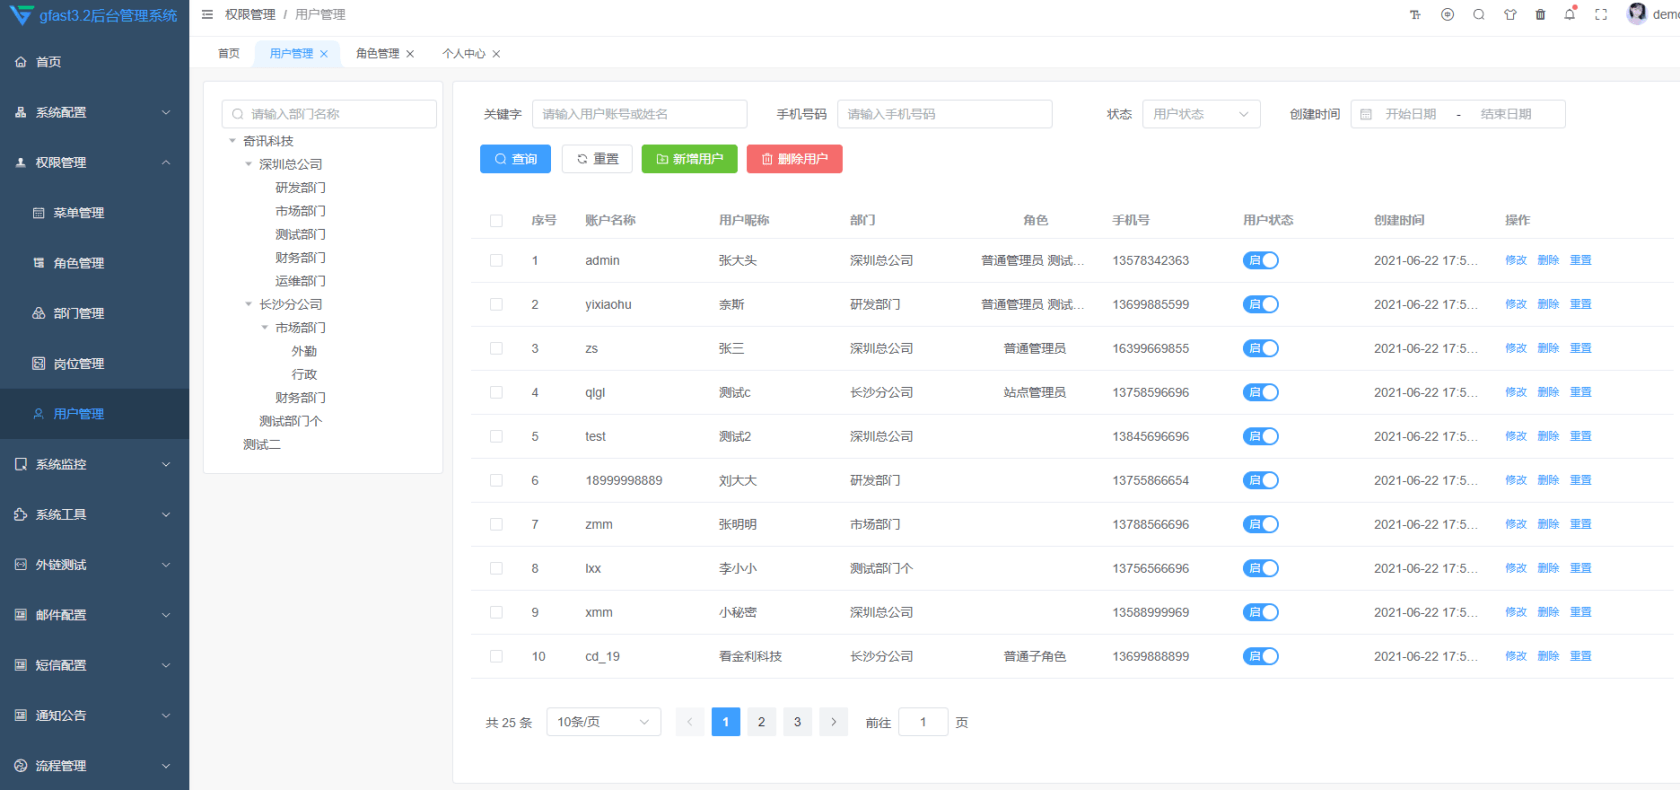Close the 用户管理 tab
Image resolution: width=1680 pixels, height=790 pixels.
click(324, 54)
